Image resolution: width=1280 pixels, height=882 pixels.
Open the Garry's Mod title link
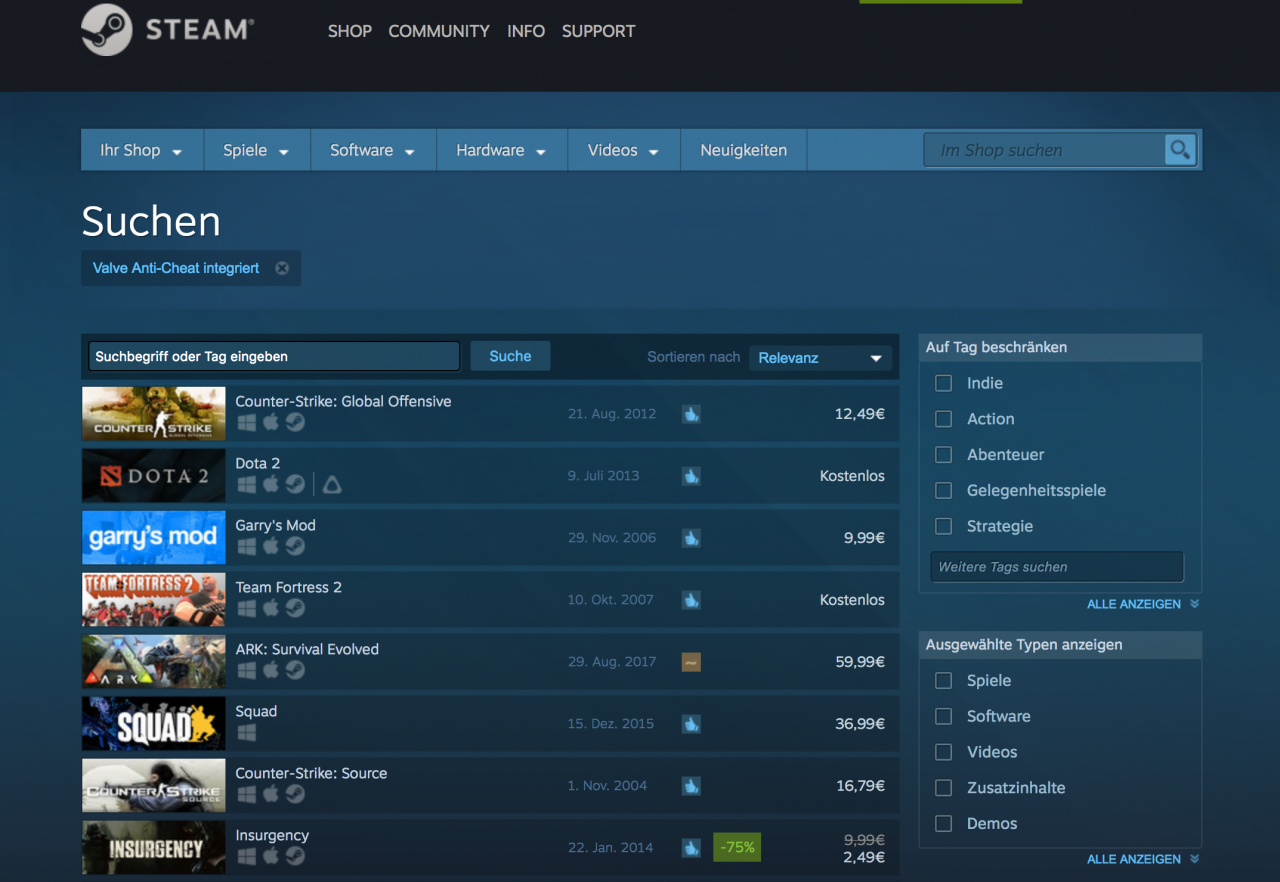pyautogui.click(x=275, y=525)
